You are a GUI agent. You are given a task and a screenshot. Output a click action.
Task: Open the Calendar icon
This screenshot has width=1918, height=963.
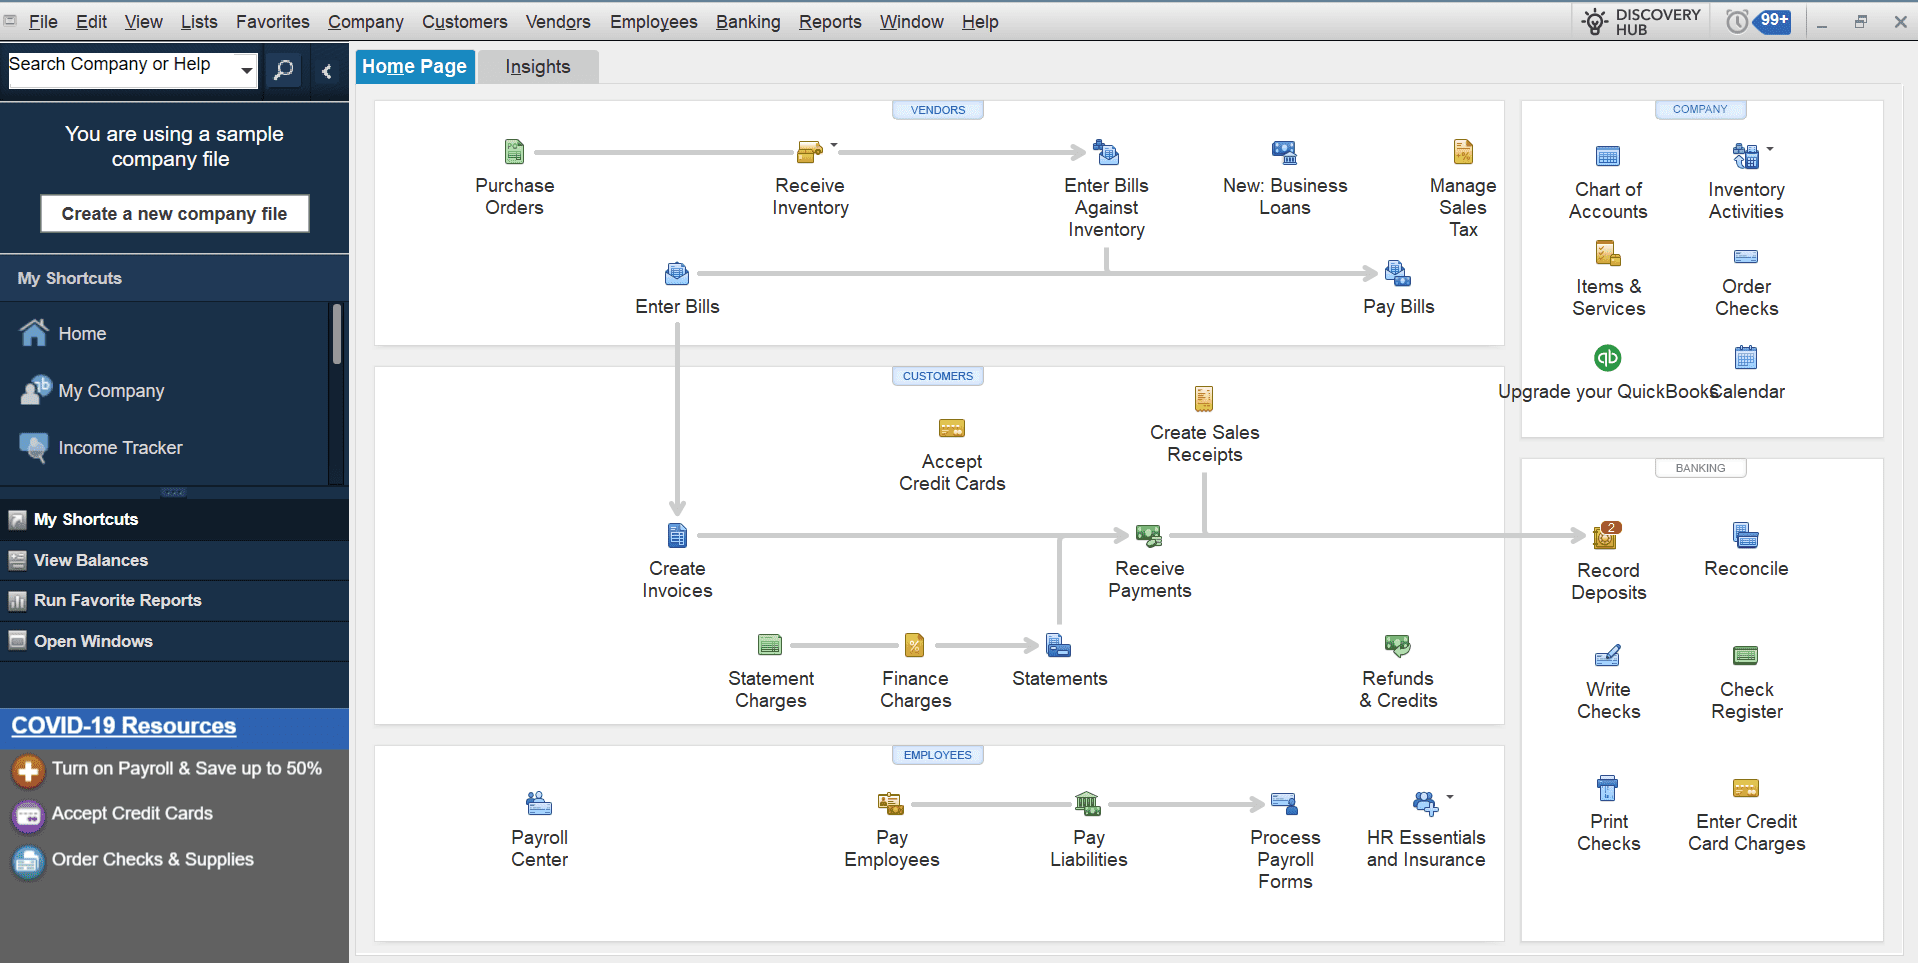[x=1746, y=357]
